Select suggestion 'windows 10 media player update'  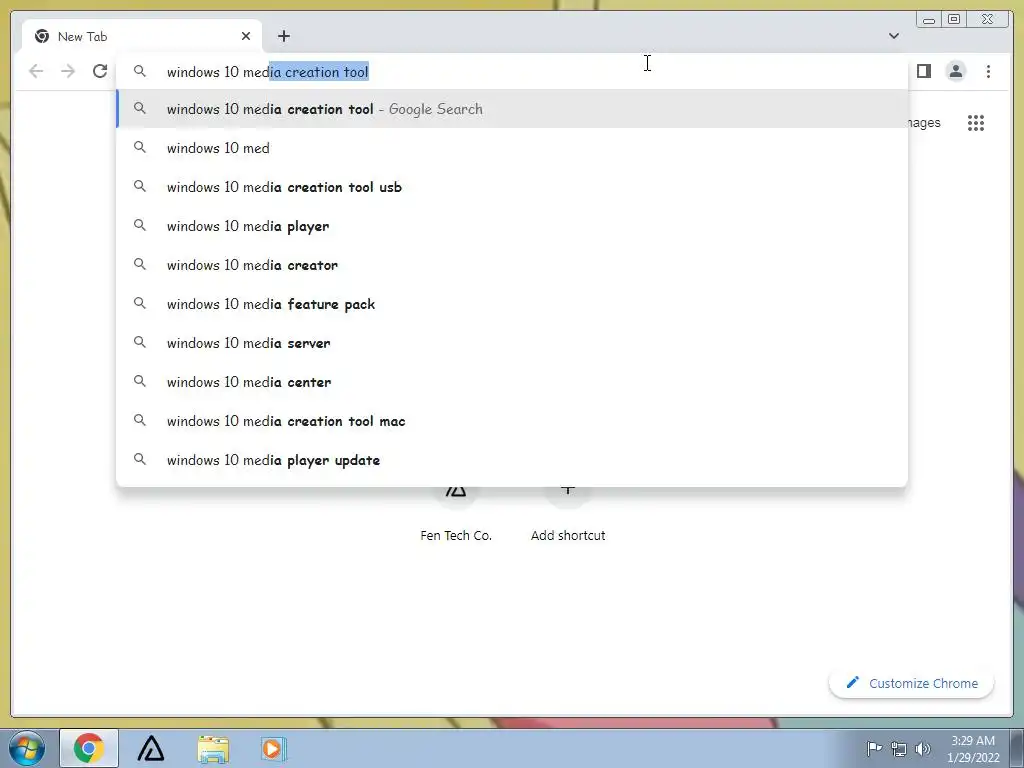pyautogui.click(x=512, y=460)
